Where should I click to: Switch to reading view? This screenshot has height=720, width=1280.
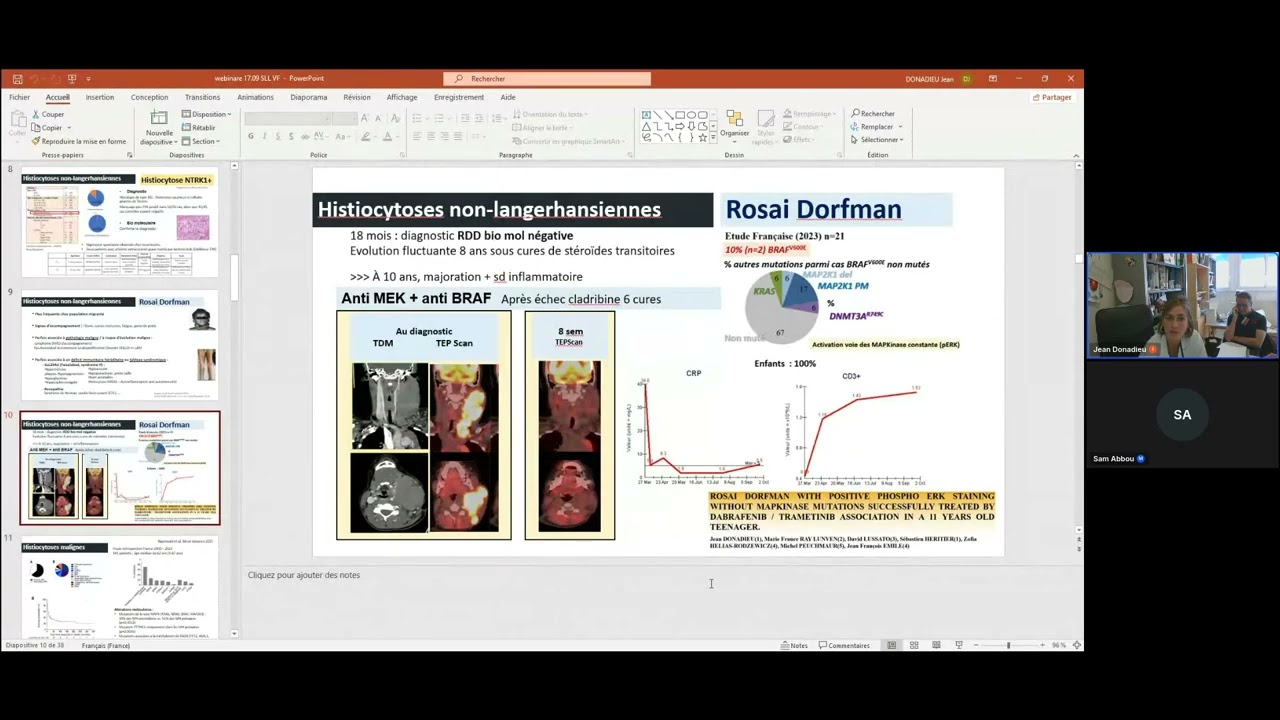[936, 645]
